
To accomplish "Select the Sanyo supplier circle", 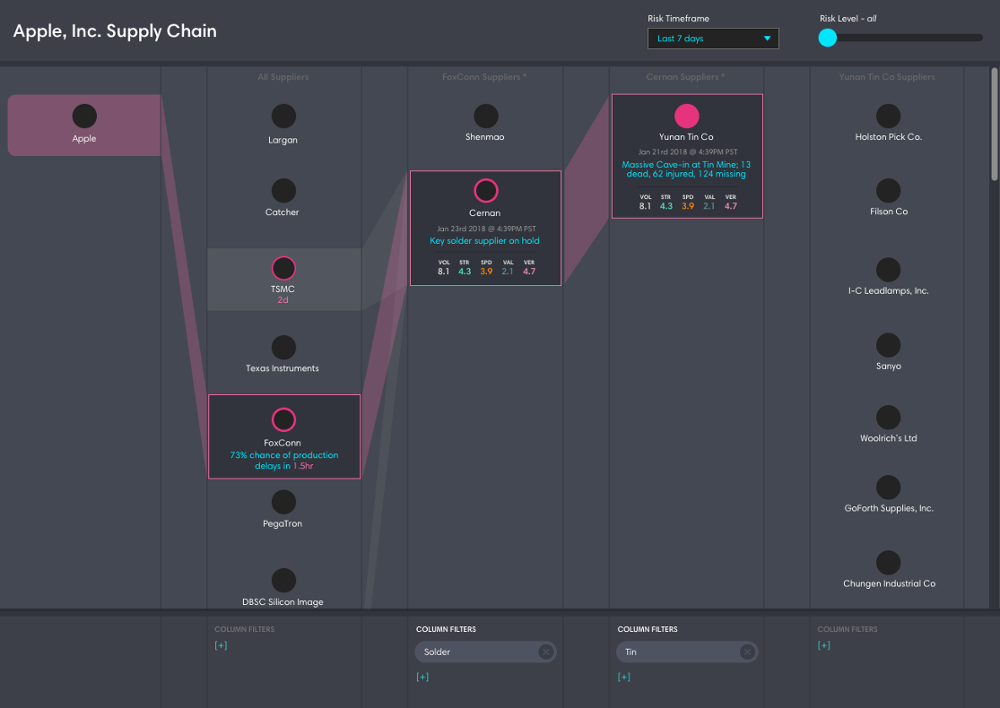I will (888, 345).
